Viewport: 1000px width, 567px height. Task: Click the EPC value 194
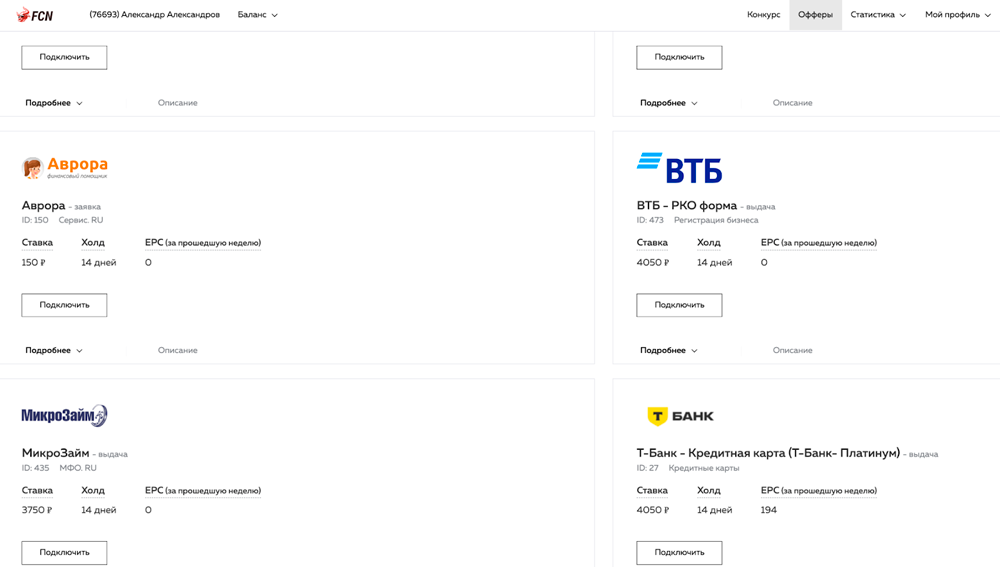tap(768, 510)
